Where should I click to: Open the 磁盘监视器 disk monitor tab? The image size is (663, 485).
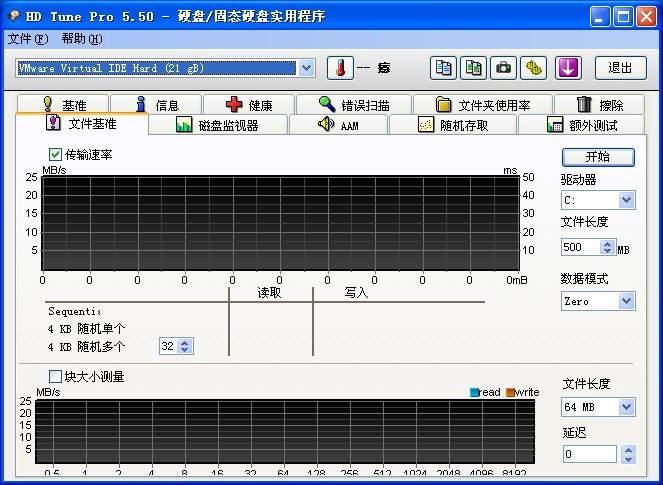coord(217,125)
